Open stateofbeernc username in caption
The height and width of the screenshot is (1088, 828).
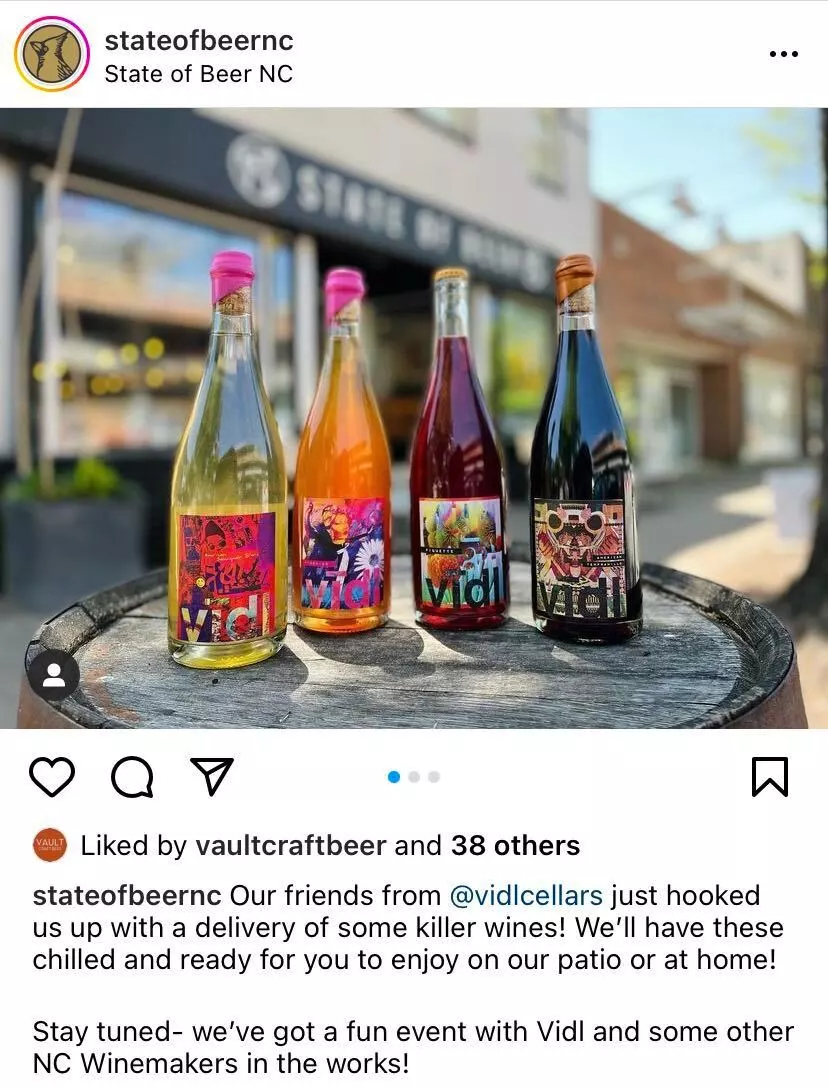pos(127,895)
